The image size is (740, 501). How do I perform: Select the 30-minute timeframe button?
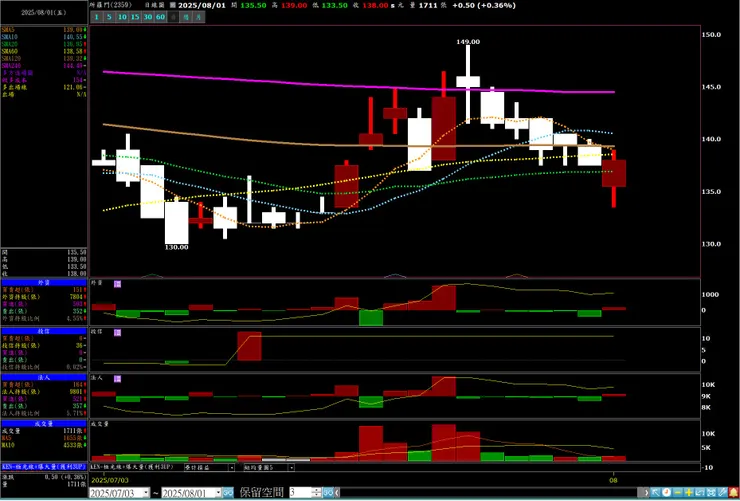[x=148, y=17]
